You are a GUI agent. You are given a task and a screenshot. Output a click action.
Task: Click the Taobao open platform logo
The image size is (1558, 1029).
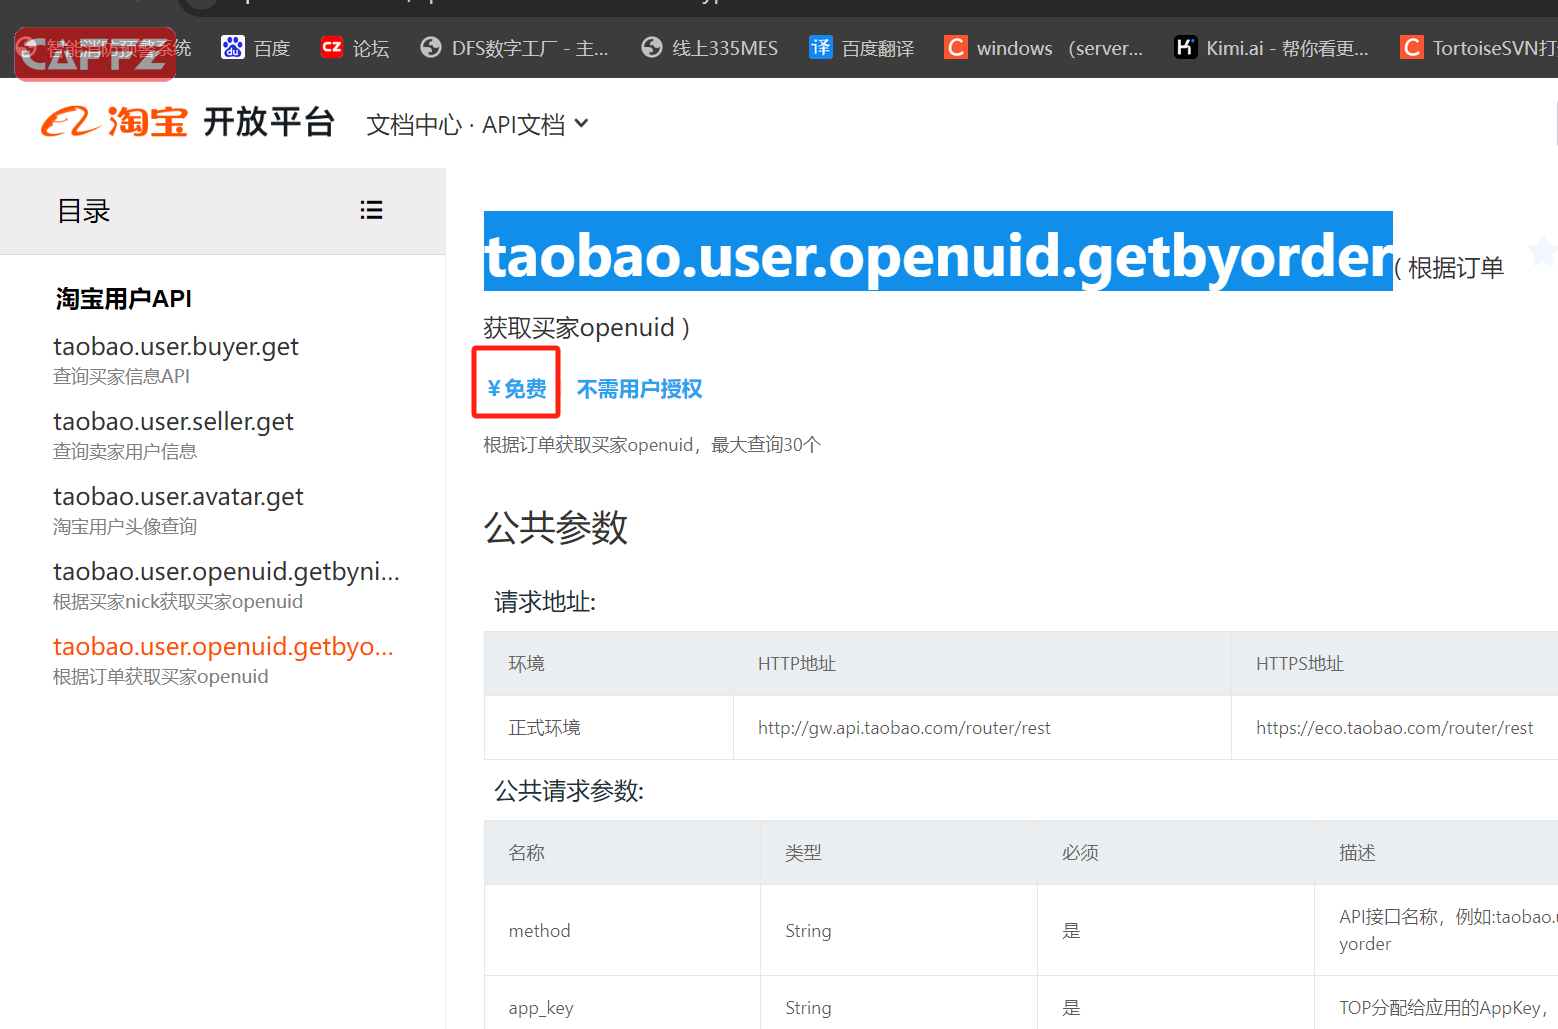click(x=187, y=122)
